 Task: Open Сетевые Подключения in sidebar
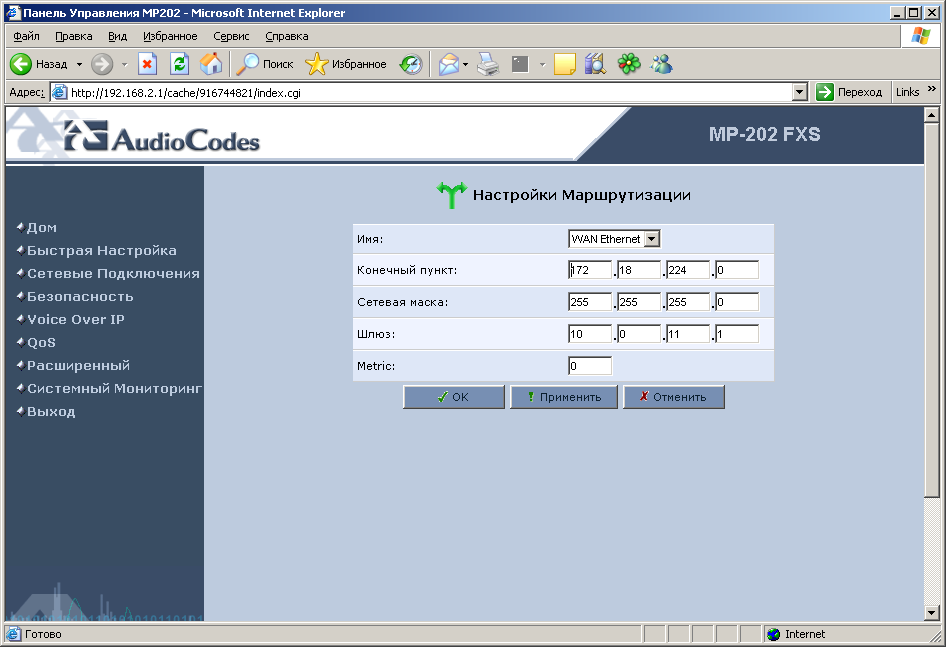(x=113, y=273)
